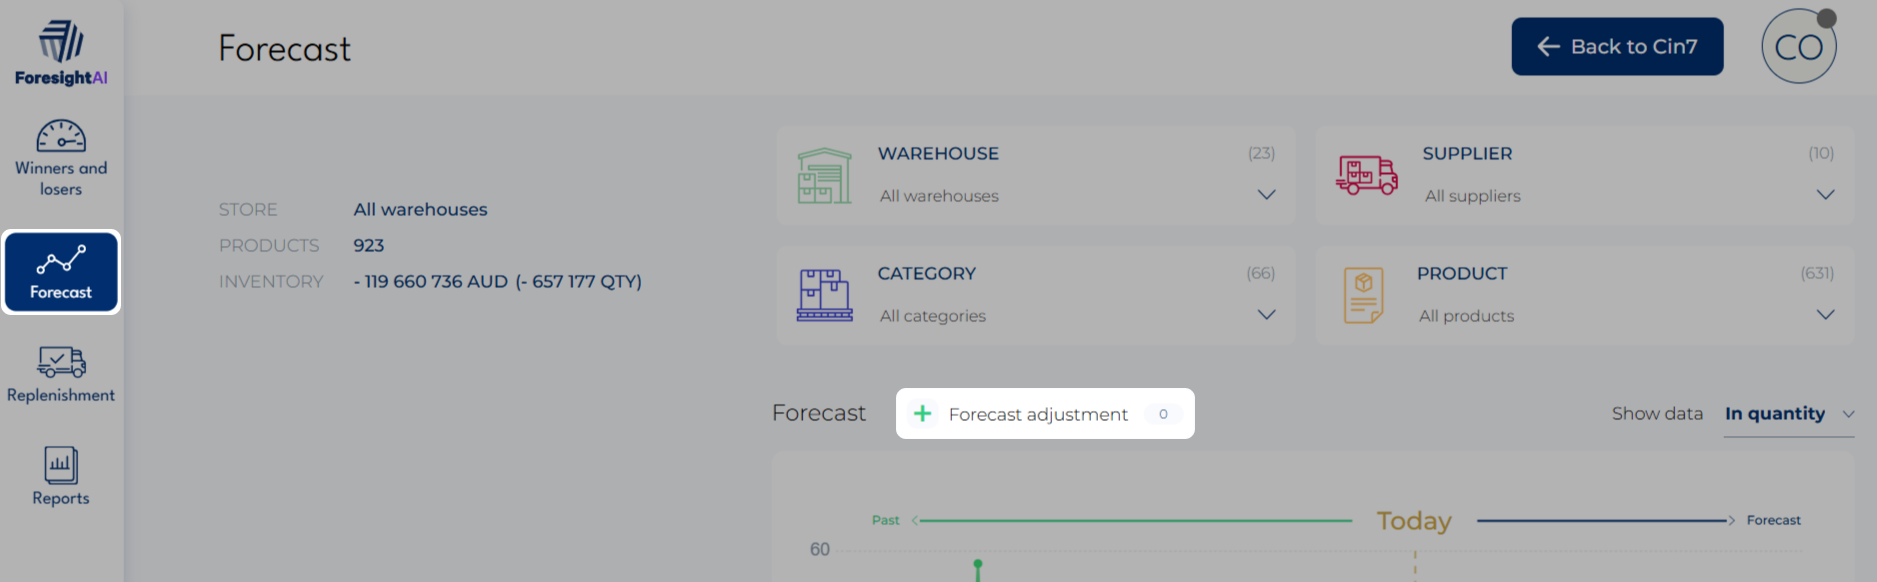This screenshot has width=1877, height=582.
Task: Open the CO user avatar menu
Action: [1798, 47]
